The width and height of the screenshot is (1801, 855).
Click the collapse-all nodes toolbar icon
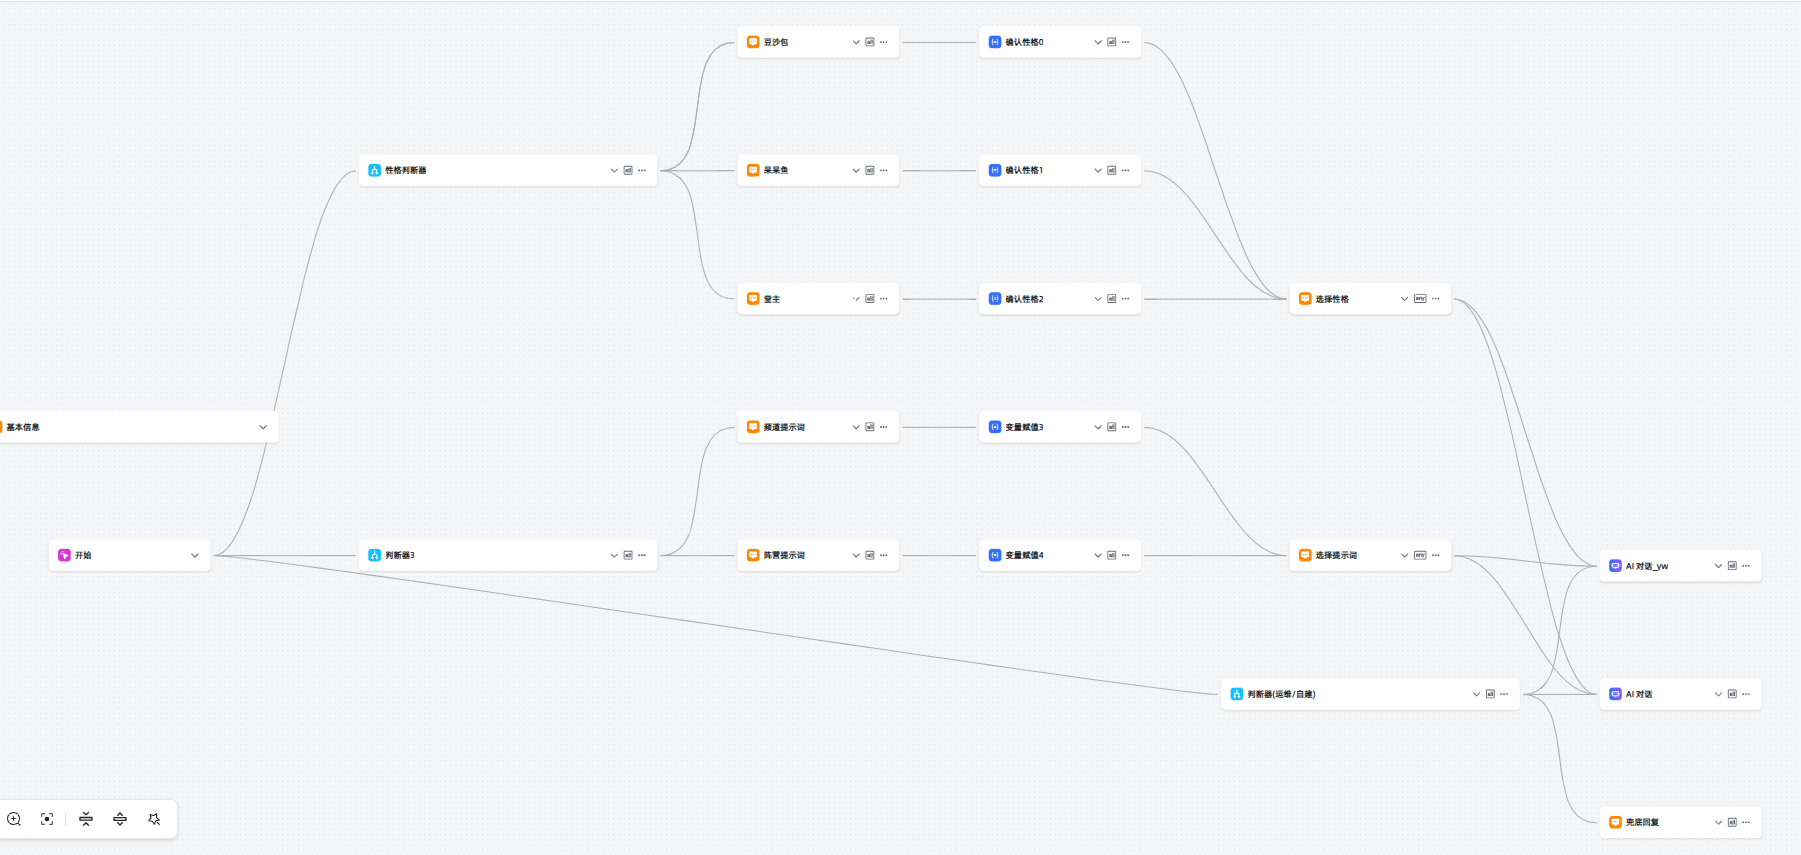[x=86, y=819]
